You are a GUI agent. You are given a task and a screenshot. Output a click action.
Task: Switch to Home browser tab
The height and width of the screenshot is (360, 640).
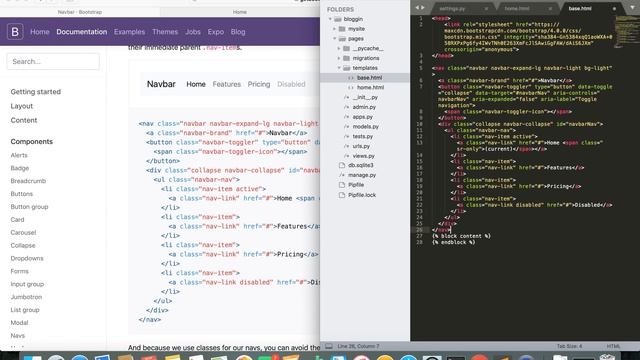(240, 12)
